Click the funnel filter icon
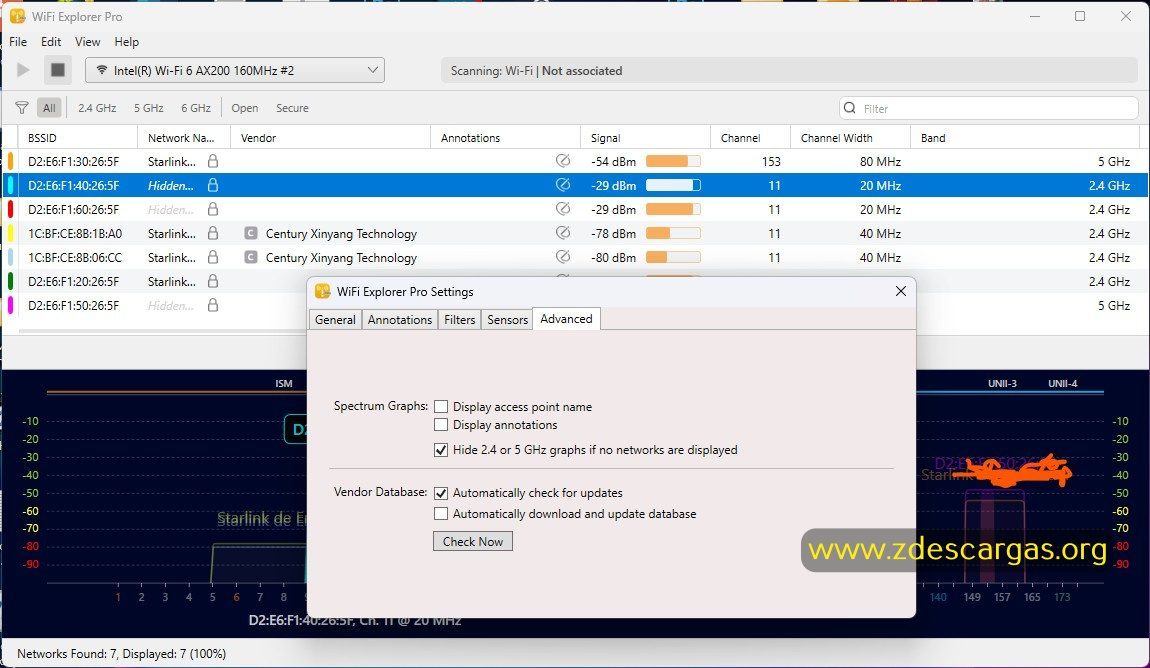This screenshot has width=1150, height=668. pos(22,108)
